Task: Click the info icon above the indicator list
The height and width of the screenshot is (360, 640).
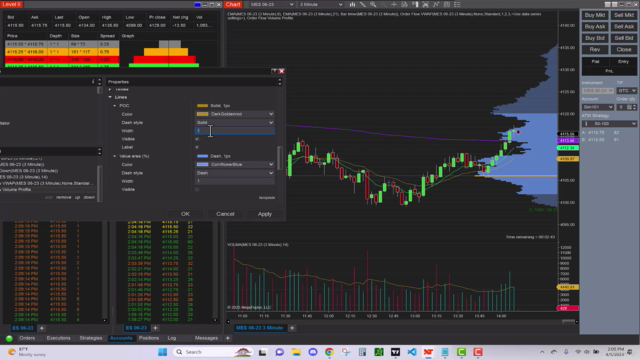Action: pos(93,82)
